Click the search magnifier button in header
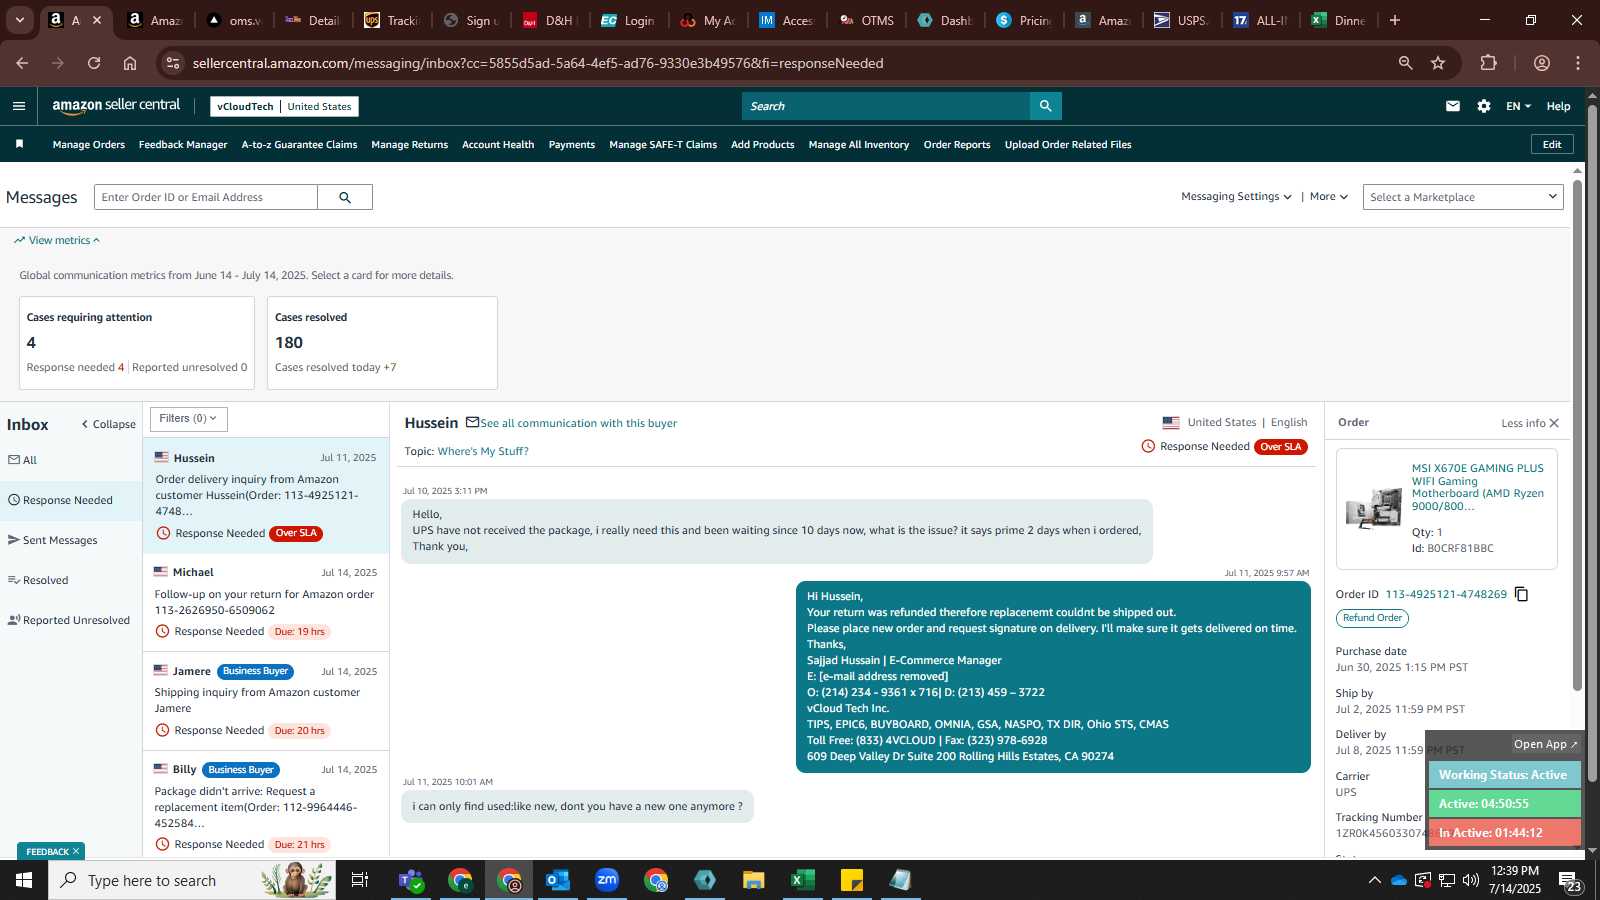 (x=1045, y=106)
